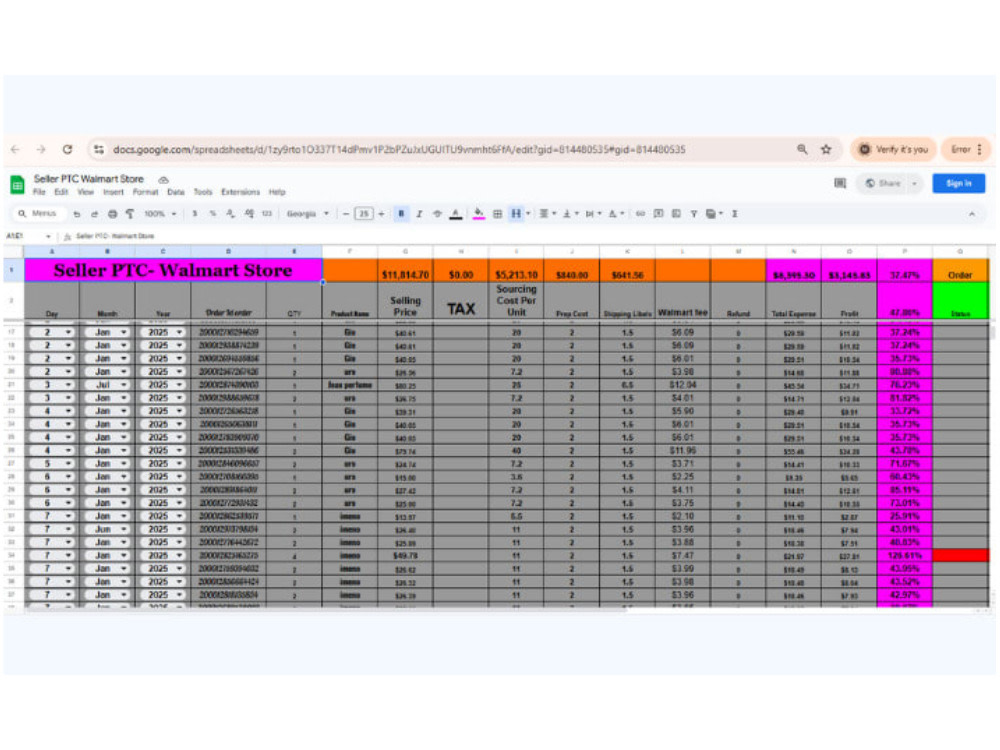
Task: Select the red status cell
Action: (x=960, y=555)
